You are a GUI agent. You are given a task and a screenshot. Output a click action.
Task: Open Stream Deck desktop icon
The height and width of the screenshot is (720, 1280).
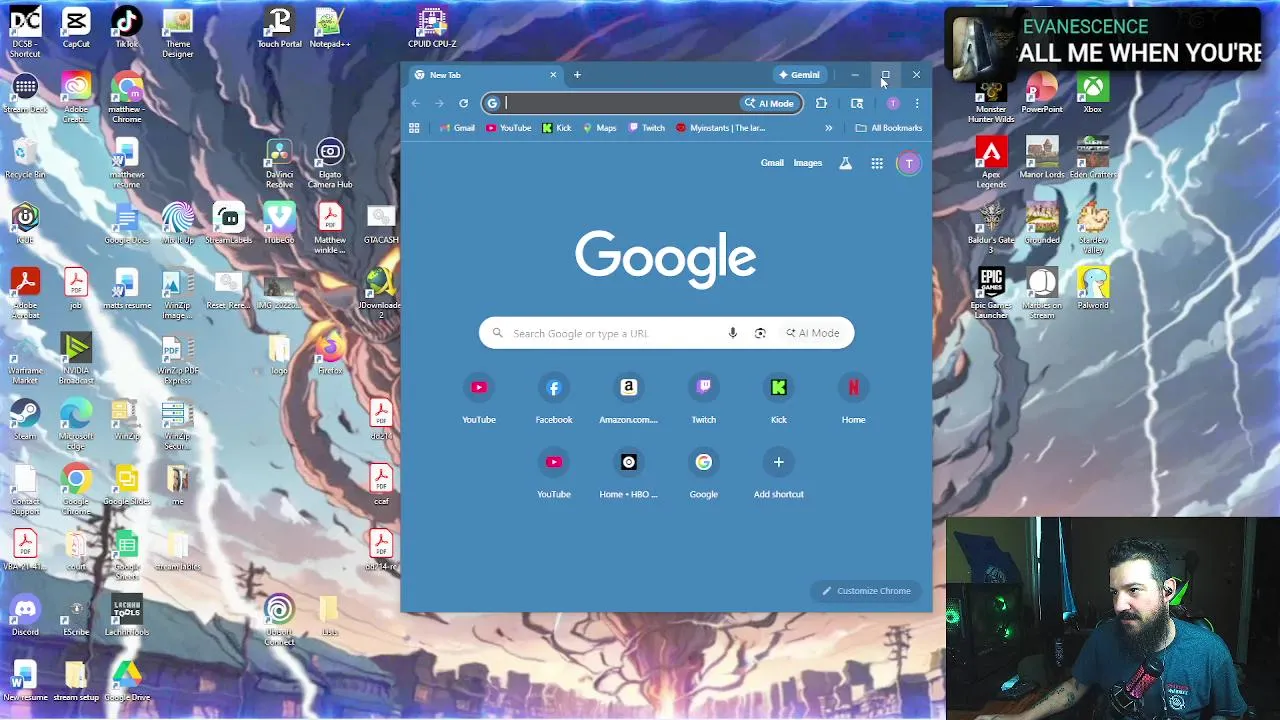pyautogui.click(x=25, y=93)
